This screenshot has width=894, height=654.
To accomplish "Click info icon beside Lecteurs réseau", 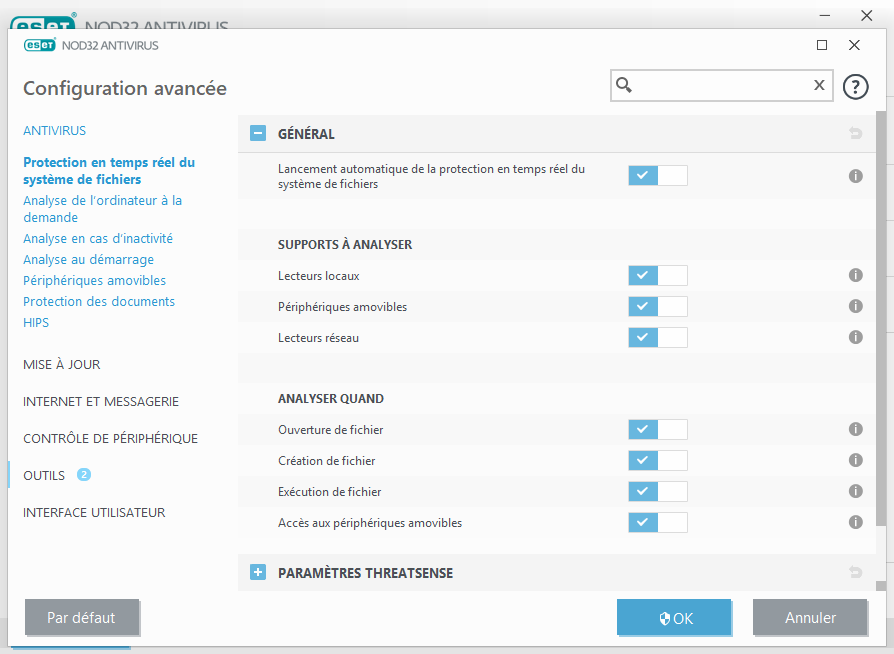I will point(855,337).
